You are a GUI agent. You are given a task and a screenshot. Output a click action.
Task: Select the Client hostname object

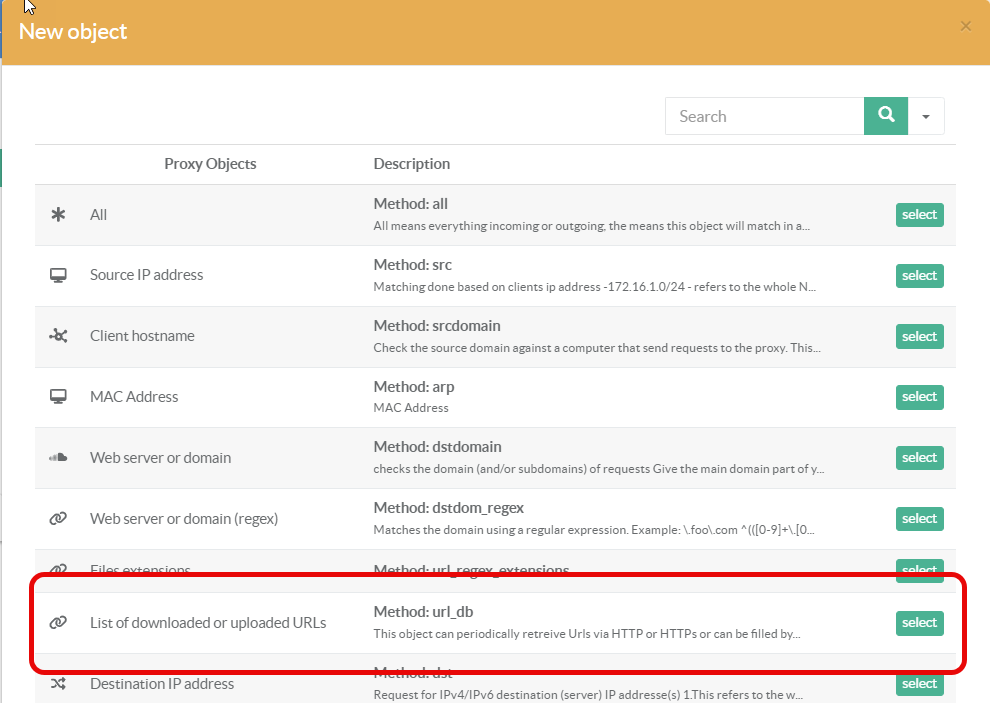919,337
